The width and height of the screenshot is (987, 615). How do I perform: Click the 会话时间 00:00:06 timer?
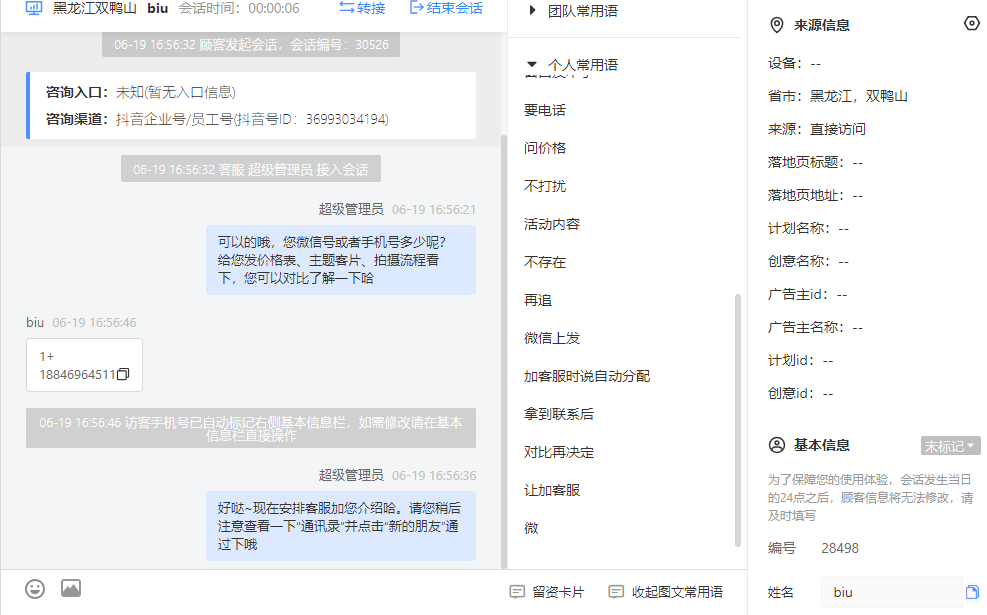click(239, 8)
